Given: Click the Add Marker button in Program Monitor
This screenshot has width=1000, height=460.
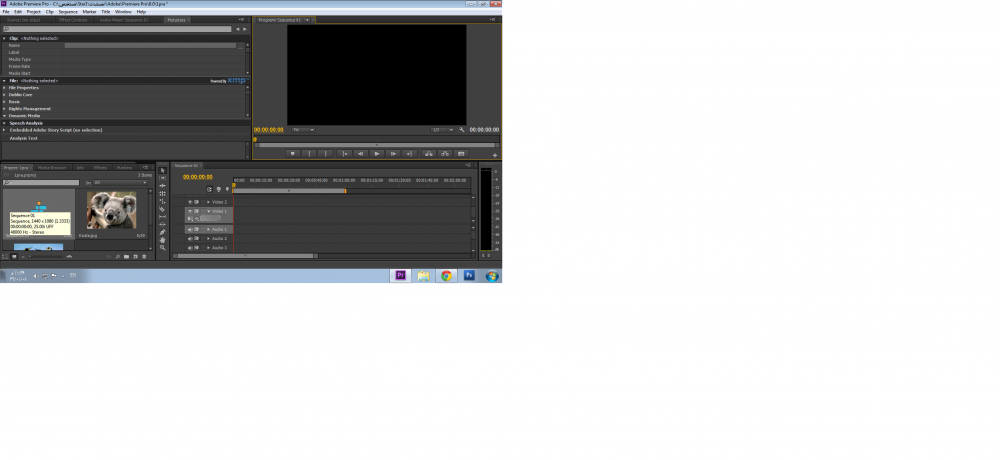Looking at the screenshot, I should point(292,154).
